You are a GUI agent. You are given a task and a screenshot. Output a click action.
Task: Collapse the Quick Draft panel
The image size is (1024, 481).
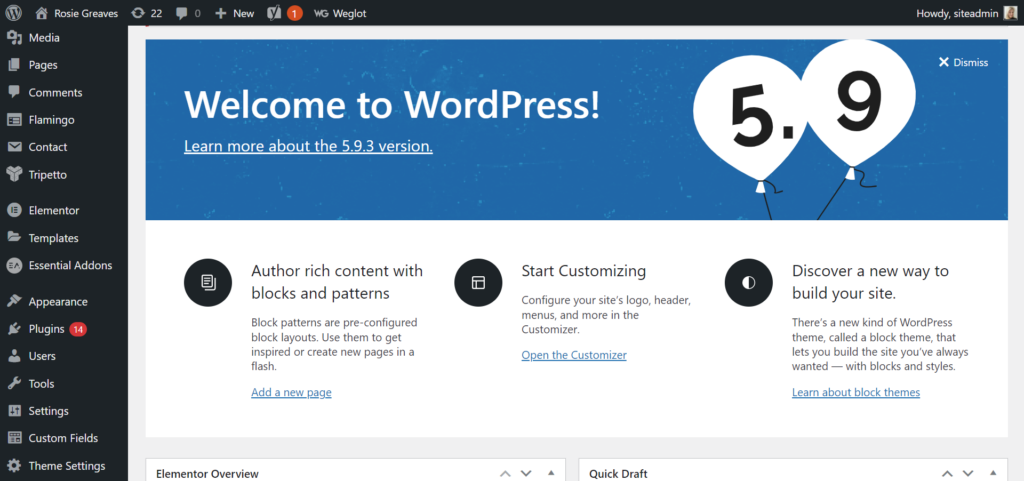(993, 473)
